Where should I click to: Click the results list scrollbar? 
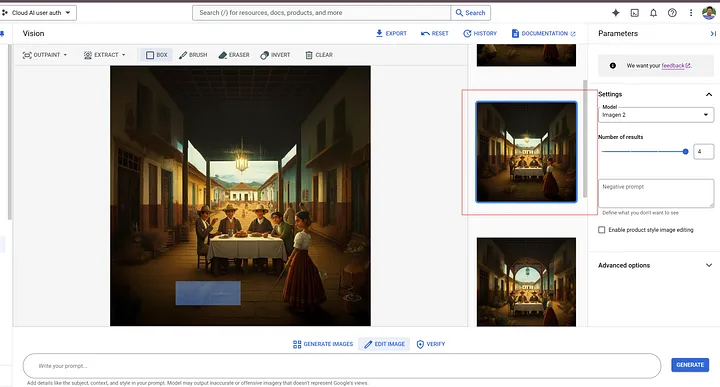585,139
